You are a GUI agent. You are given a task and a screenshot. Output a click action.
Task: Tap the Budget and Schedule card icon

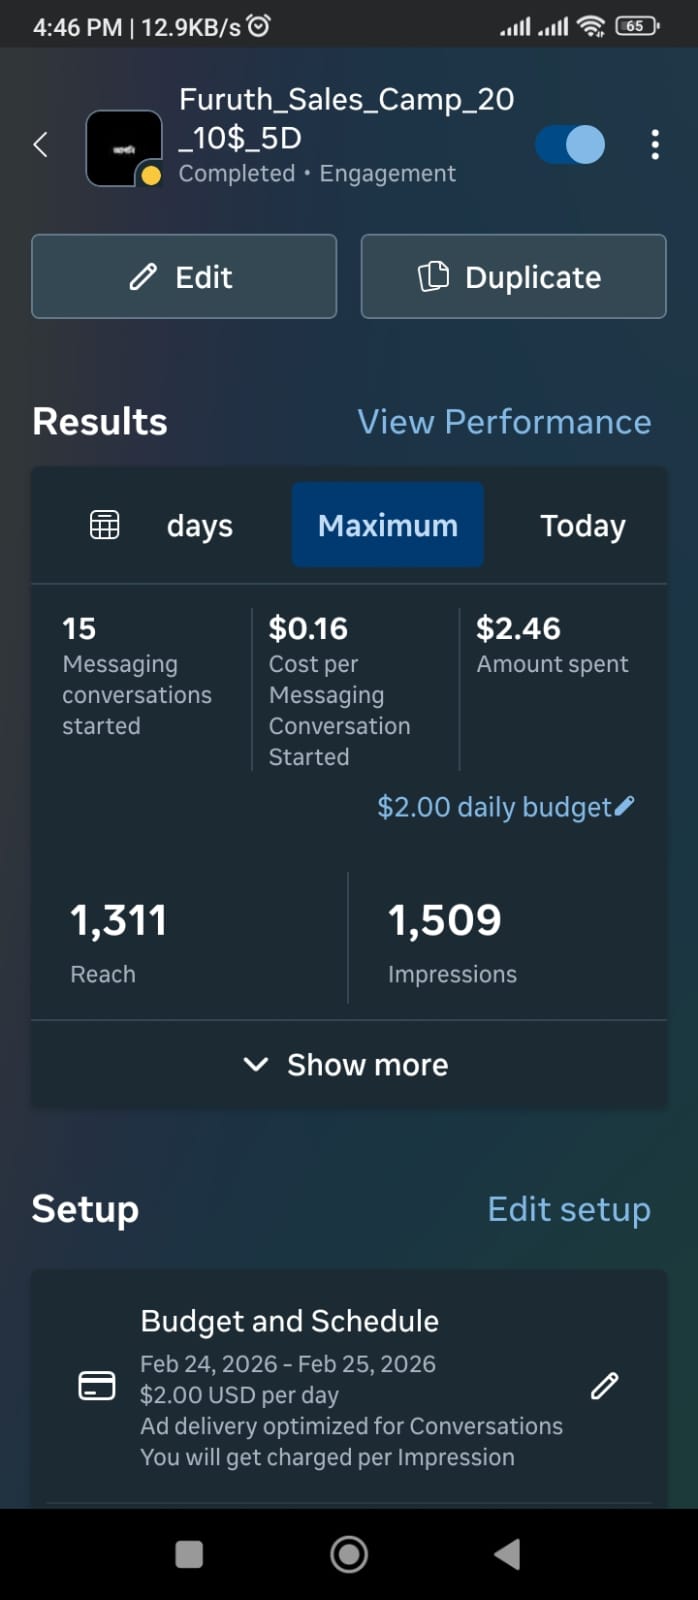click(x=97, y=1386)
